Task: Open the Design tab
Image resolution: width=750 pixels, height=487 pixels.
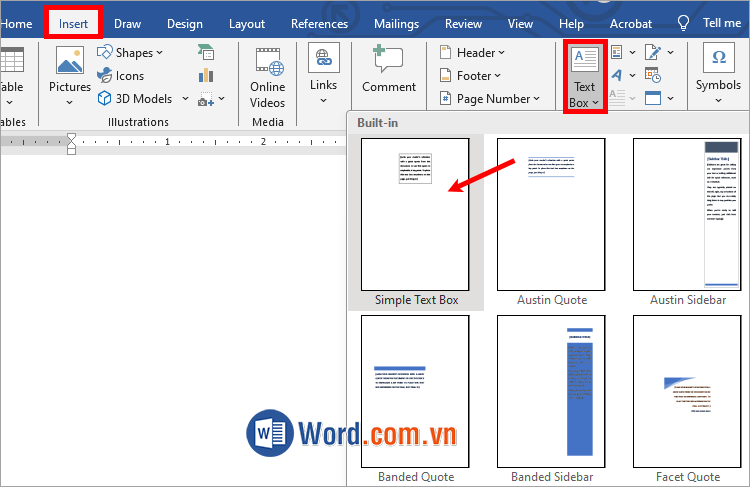Action: click(x=185, y=23)
